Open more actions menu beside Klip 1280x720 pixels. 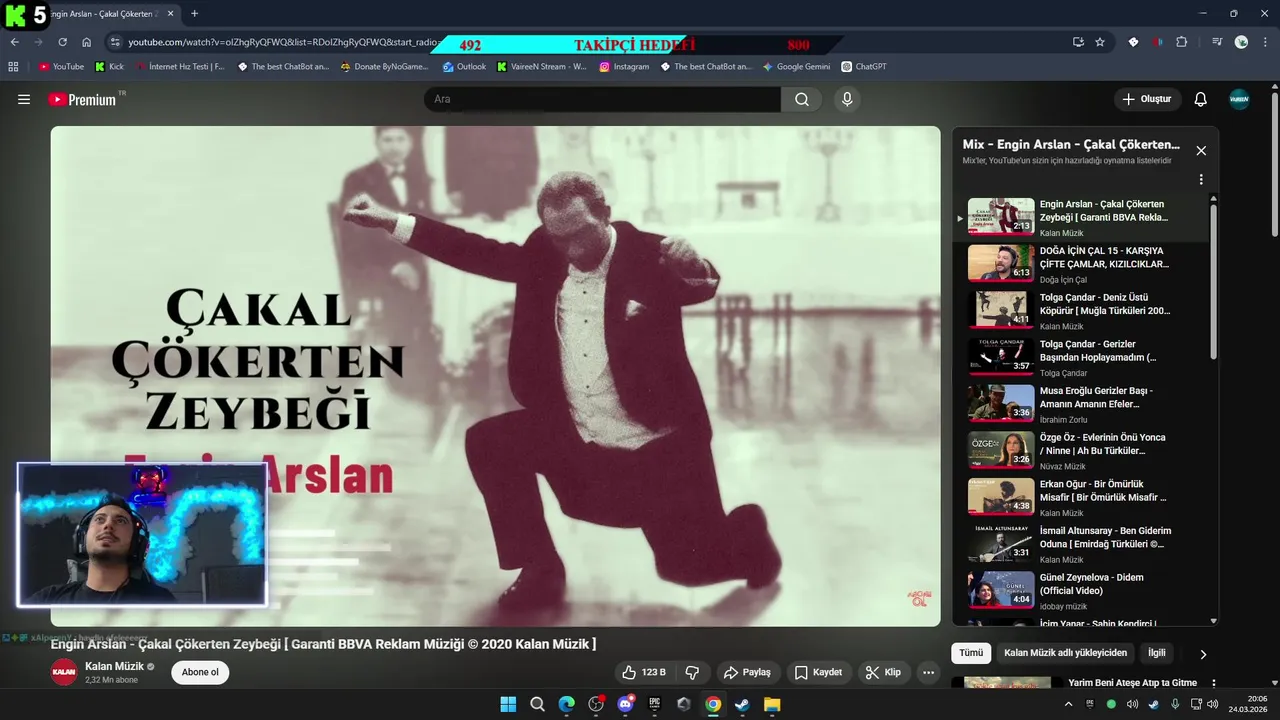(x=929, y=672)
